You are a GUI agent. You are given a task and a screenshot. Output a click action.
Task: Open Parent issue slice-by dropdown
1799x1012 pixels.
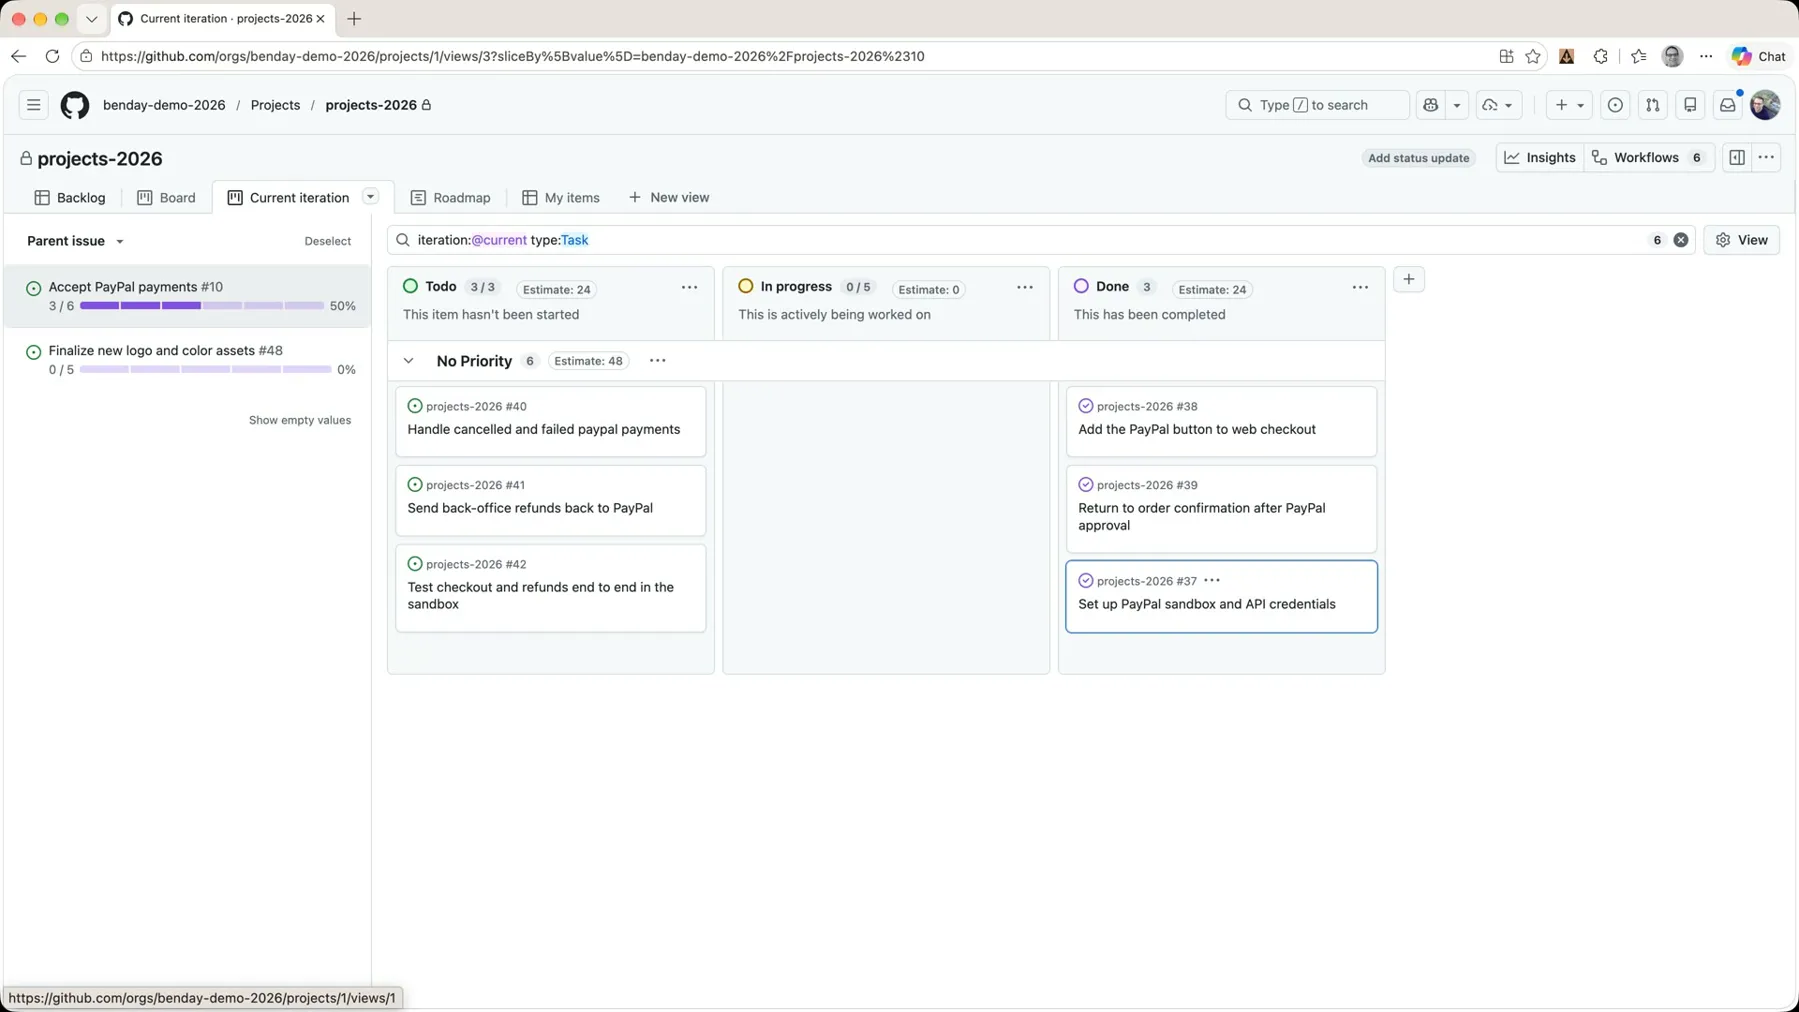(x=76, y=241)
